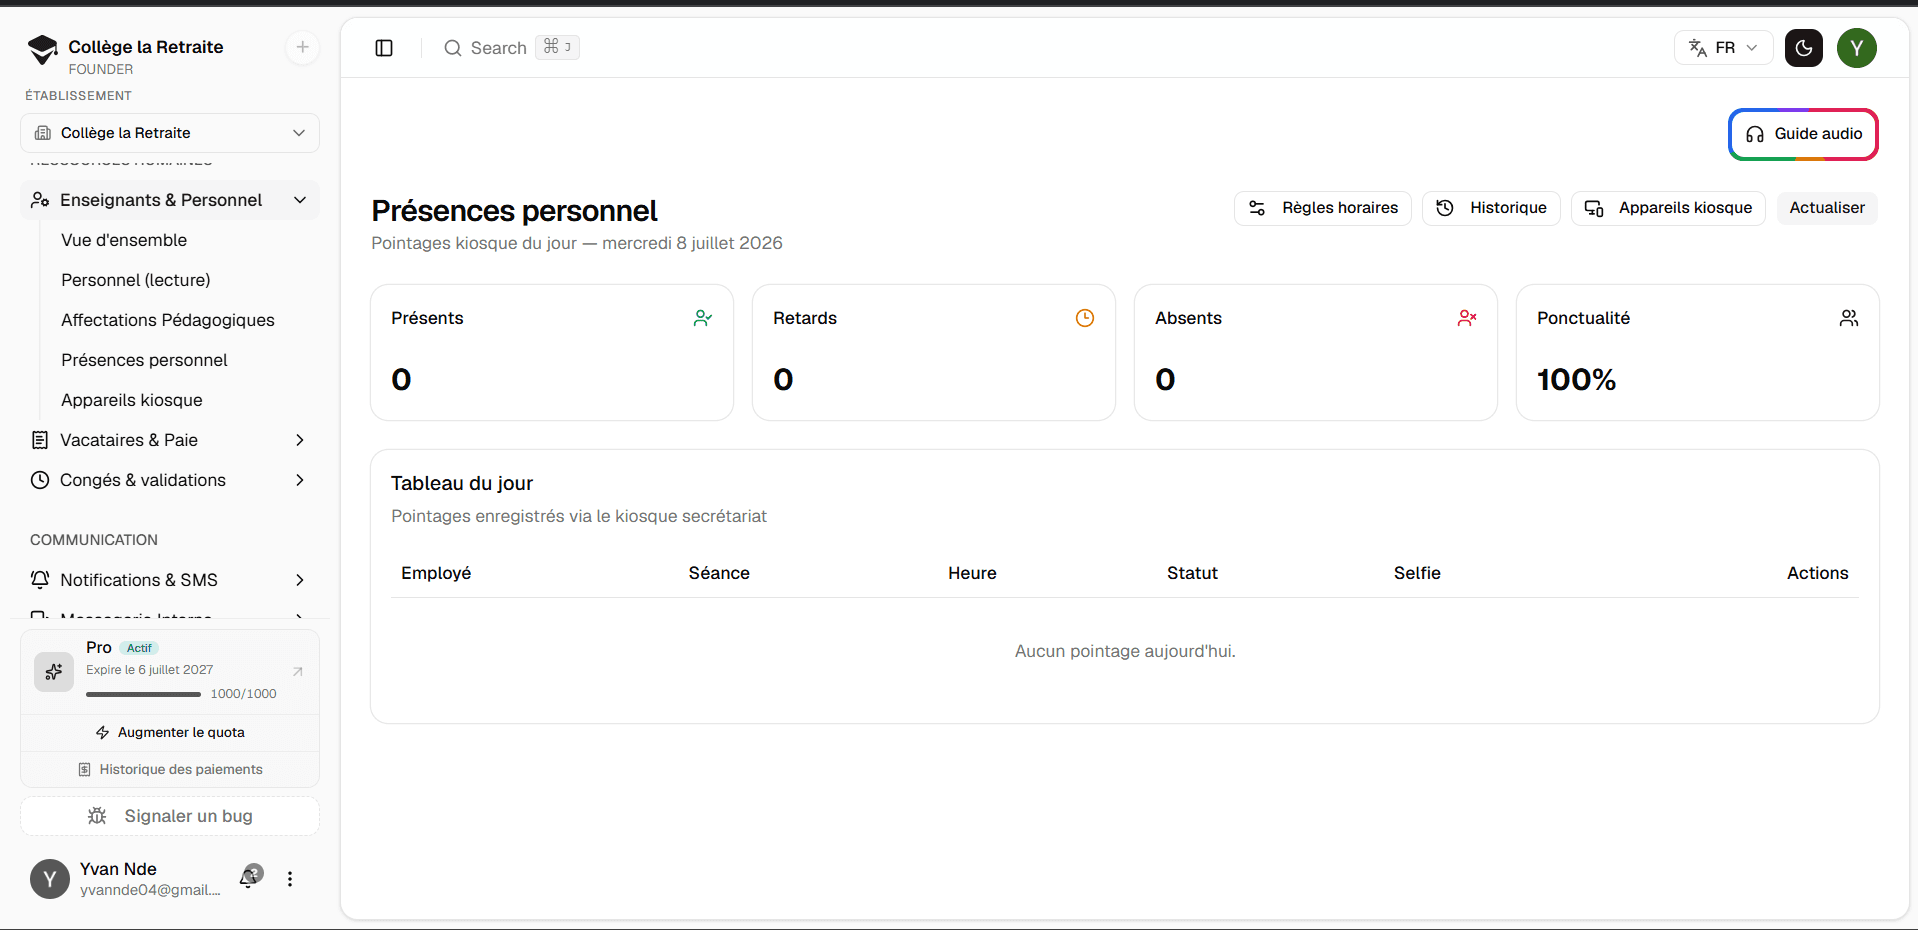Click the sparkle icon in the Pro plan card
The width and height of the screenshot is (1918, 930).
pyautogui.click(x=54, y=672)
